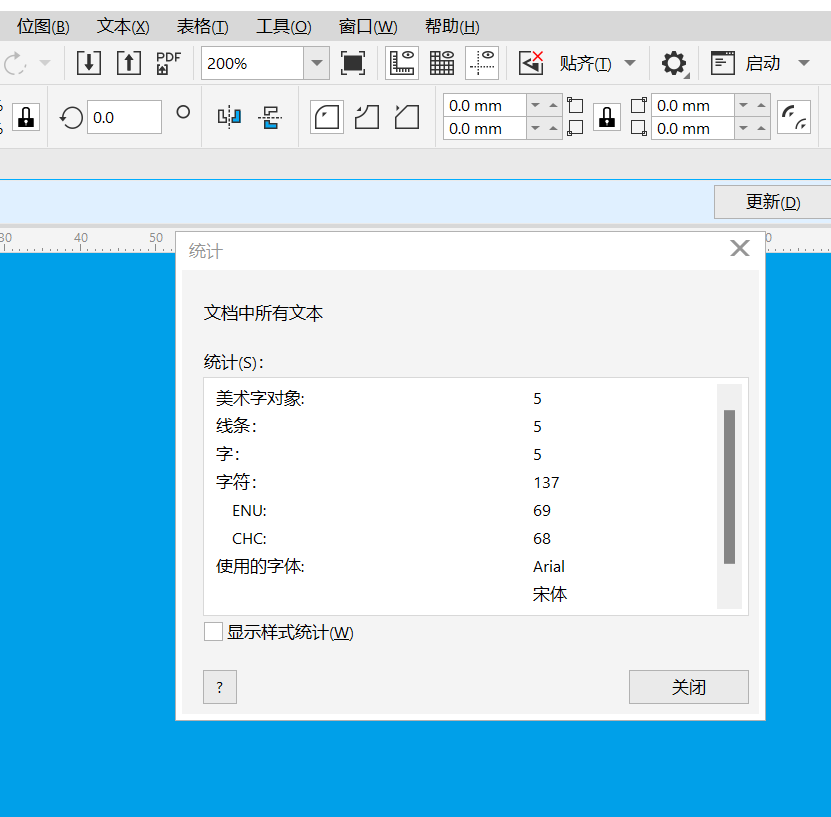This screenshot has height=817, width=831.
Task: Toggle the Rulers visibility icon
Action: point(402,62)
